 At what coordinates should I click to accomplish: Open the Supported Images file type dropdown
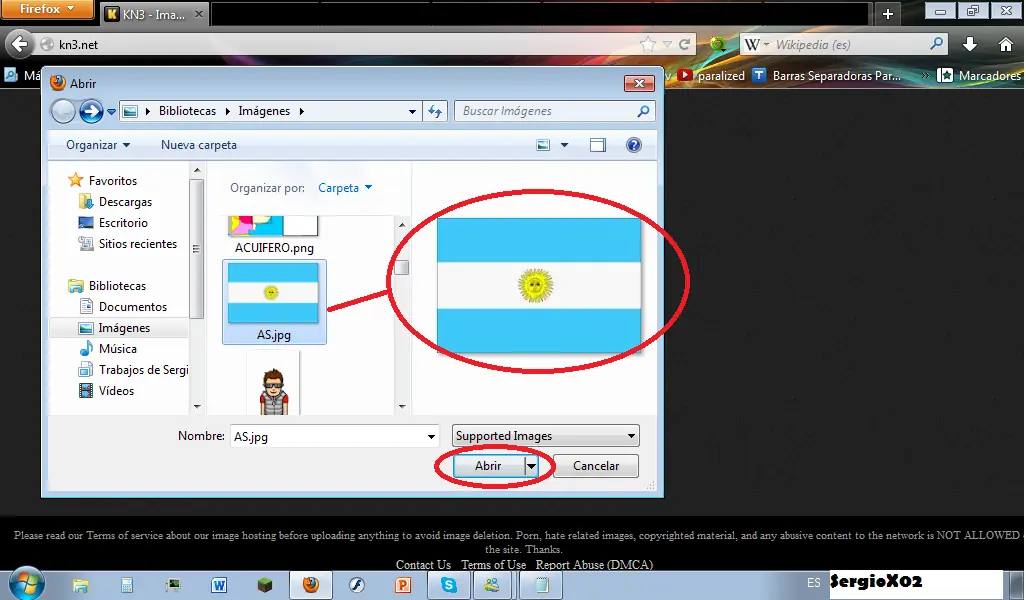(546, 436)
